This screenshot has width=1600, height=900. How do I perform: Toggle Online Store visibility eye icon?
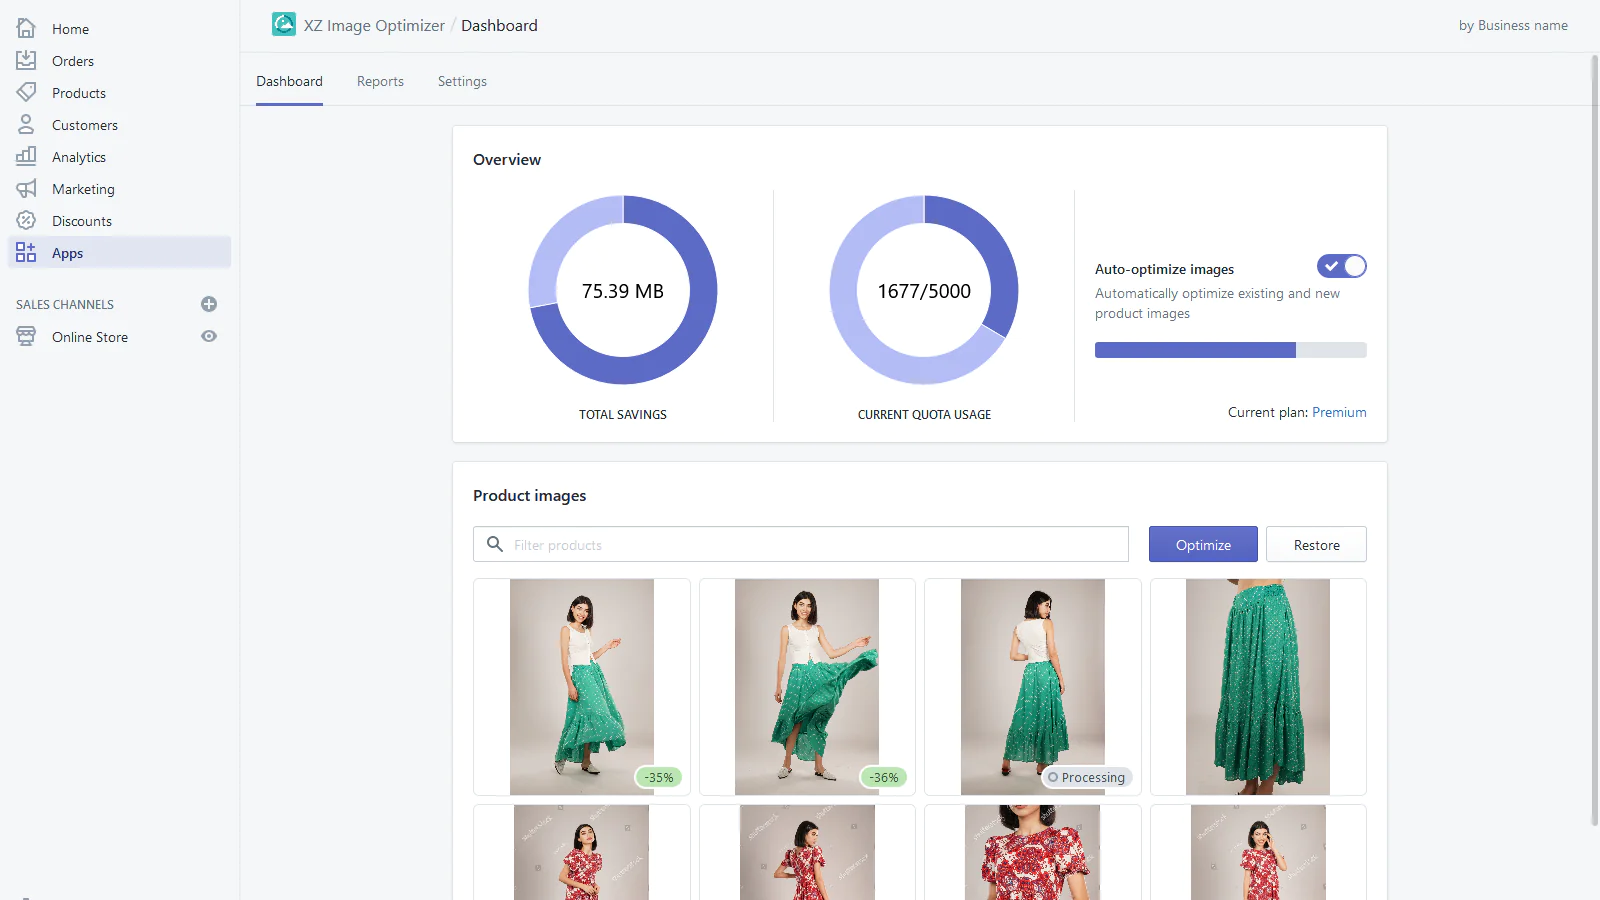[x=209, y=337]
